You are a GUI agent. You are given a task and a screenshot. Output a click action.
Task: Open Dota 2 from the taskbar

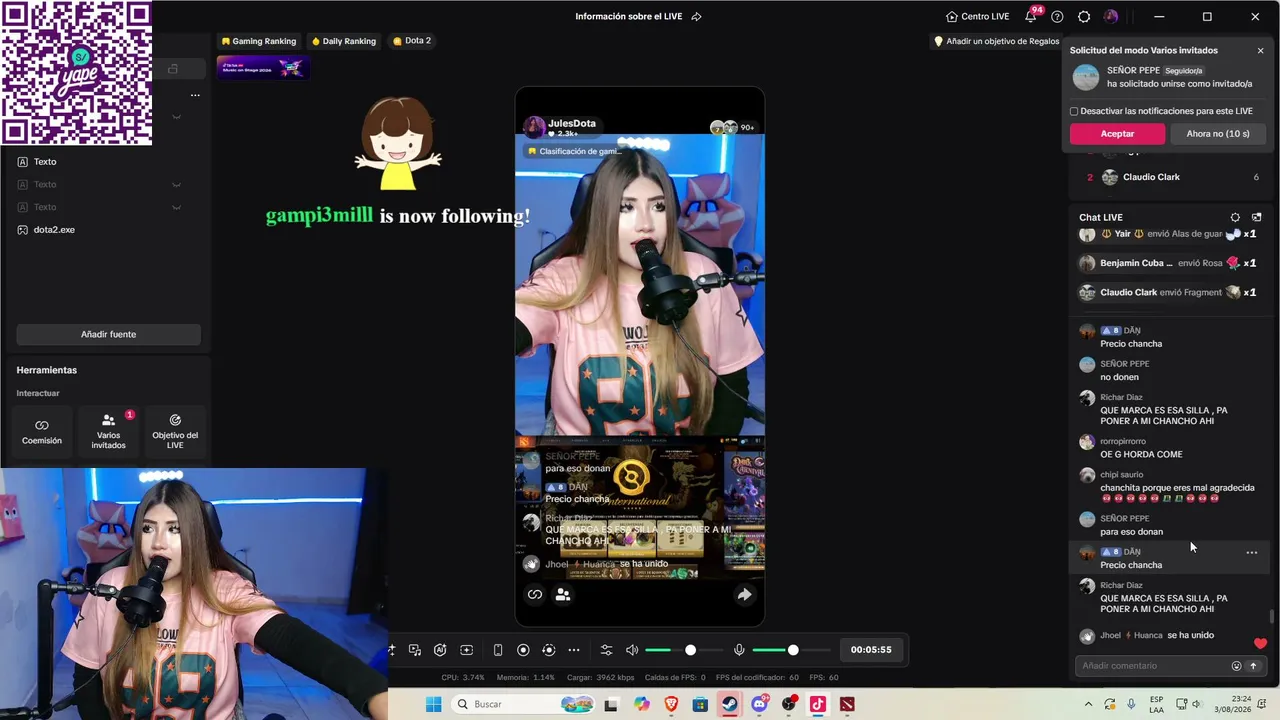(x=847, y=704)
